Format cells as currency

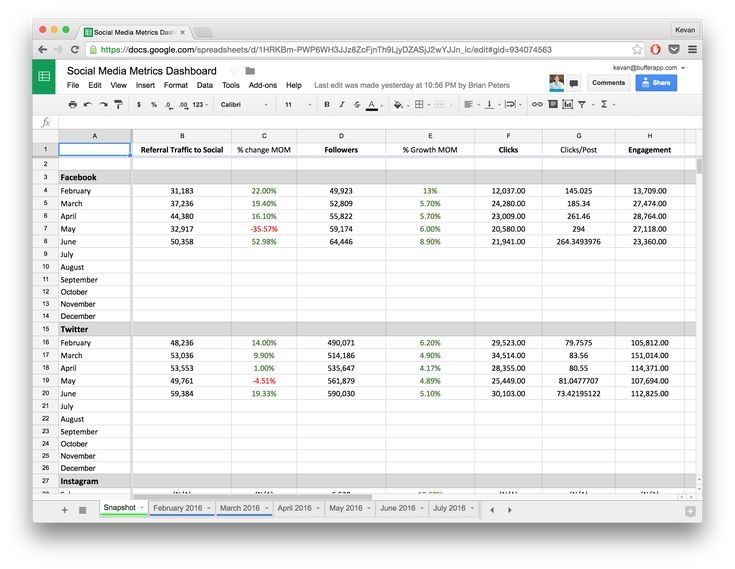coord(139,105)
